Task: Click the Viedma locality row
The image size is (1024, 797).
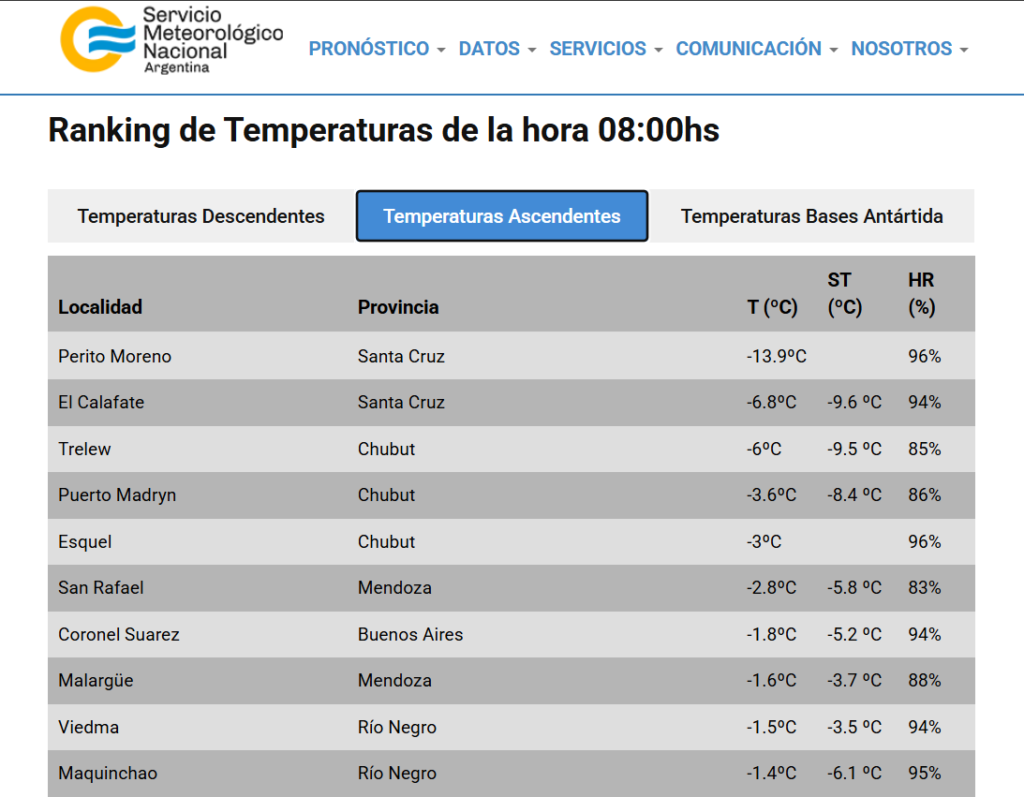Action: pos(511,727)
